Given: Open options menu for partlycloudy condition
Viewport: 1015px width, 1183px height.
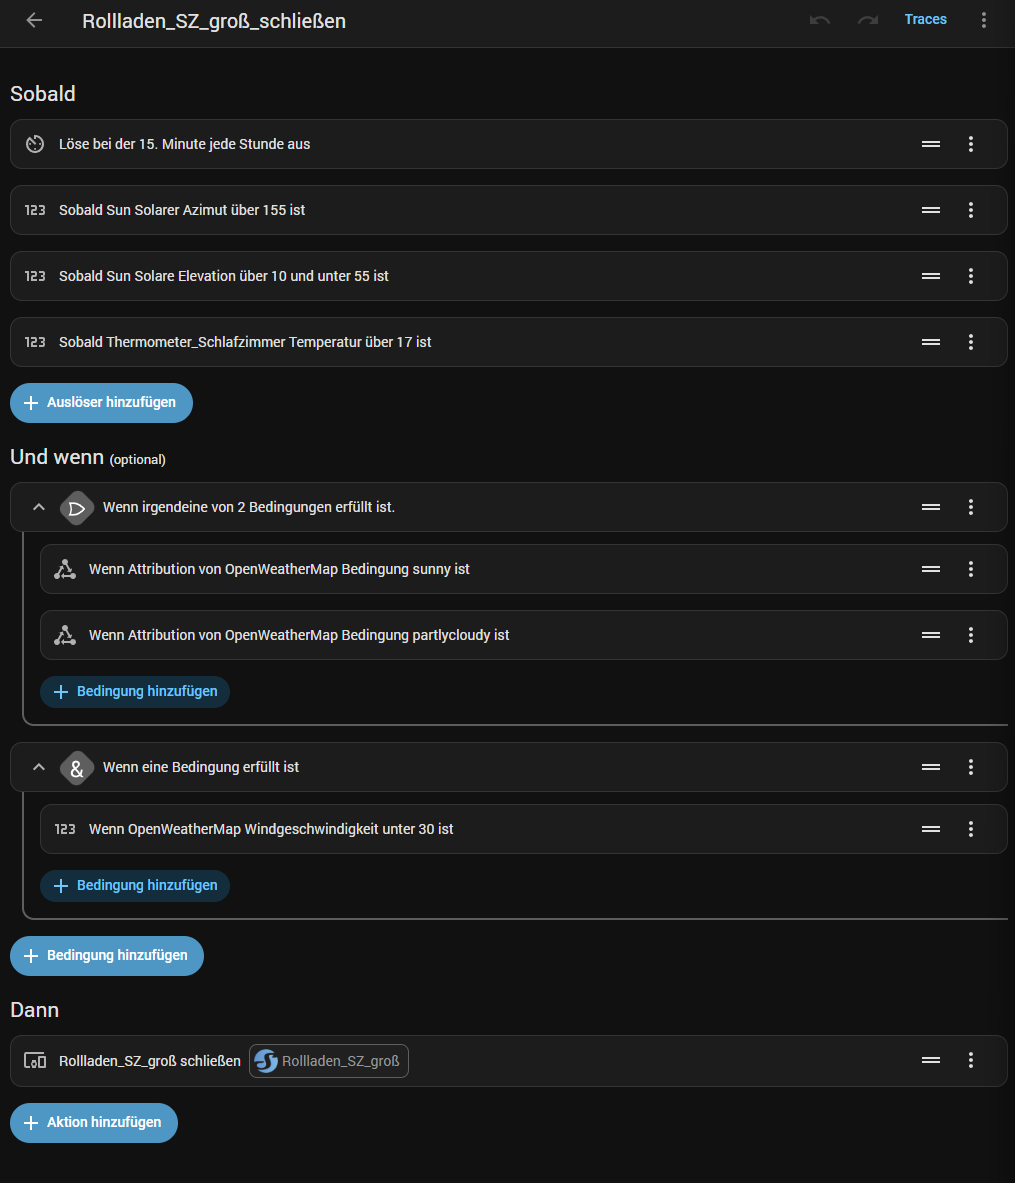Looking at the screenshot, I should (970, 635).
